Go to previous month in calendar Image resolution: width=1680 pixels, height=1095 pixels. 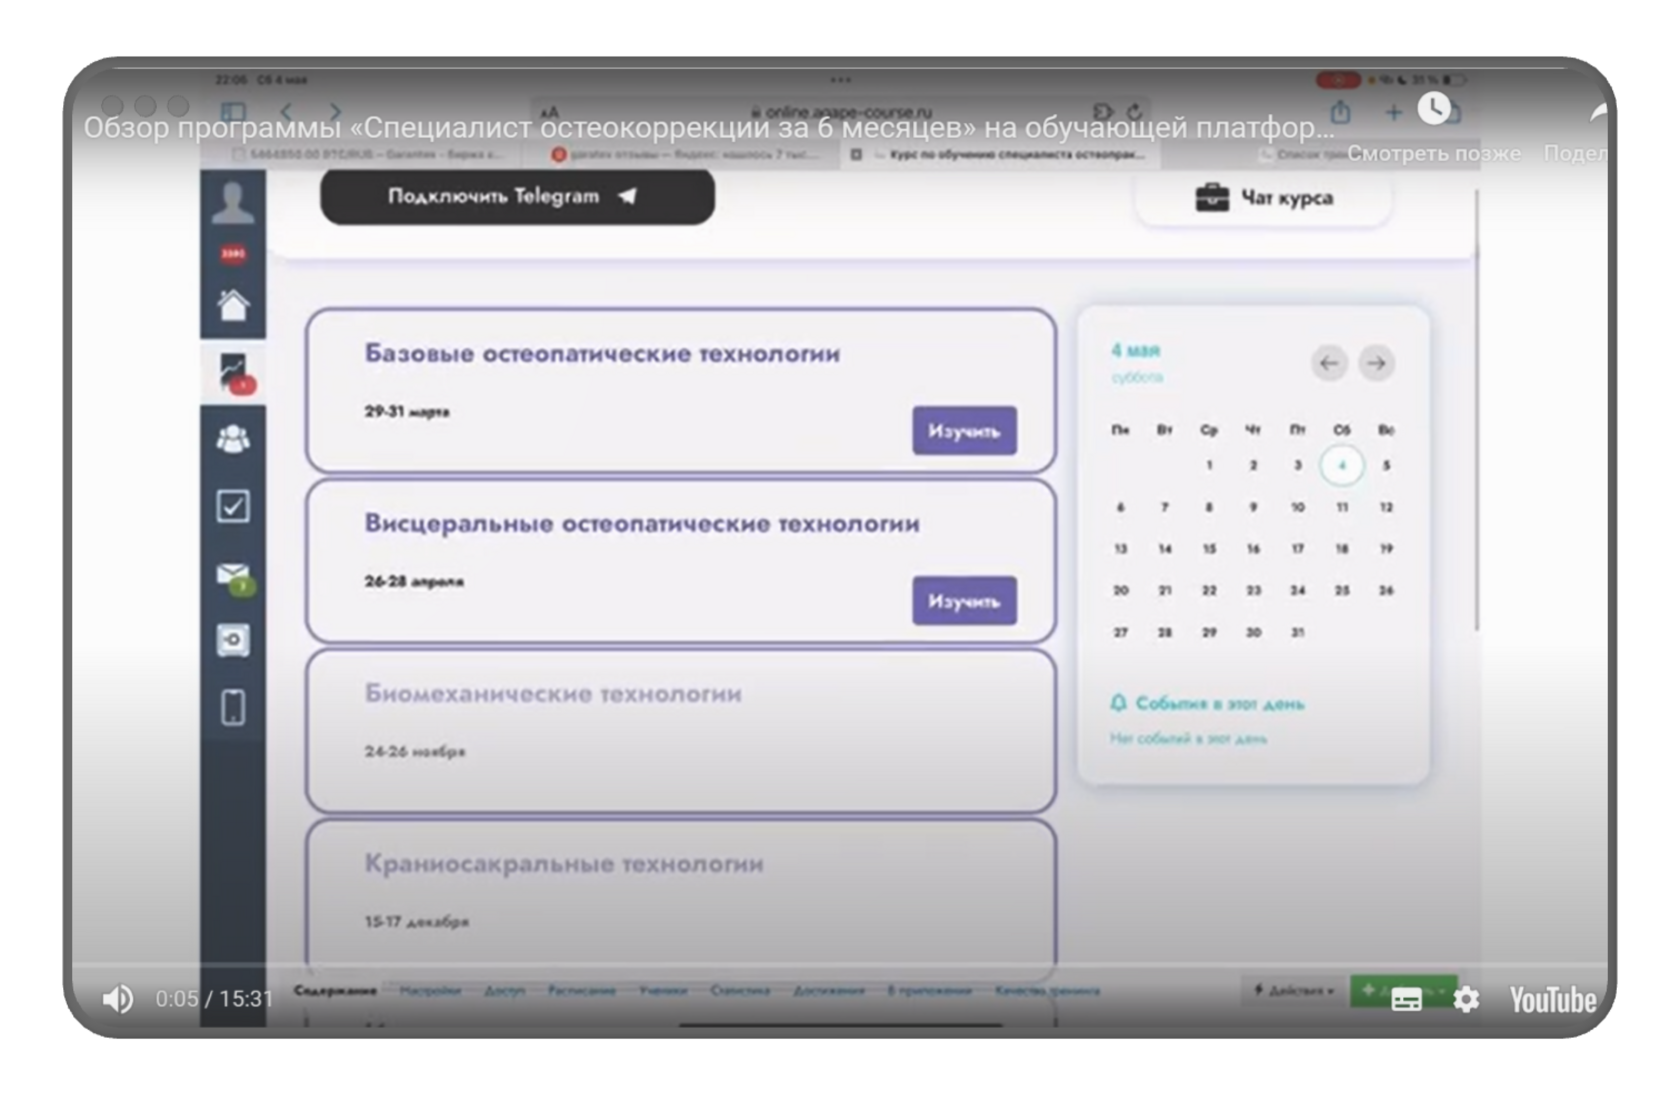1329,363
